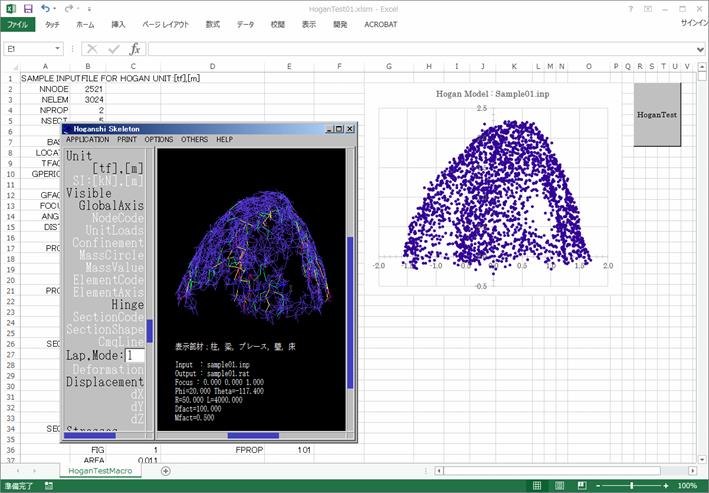Open OTHERS menu in Hoganshi Skeleton

[194, 139]
